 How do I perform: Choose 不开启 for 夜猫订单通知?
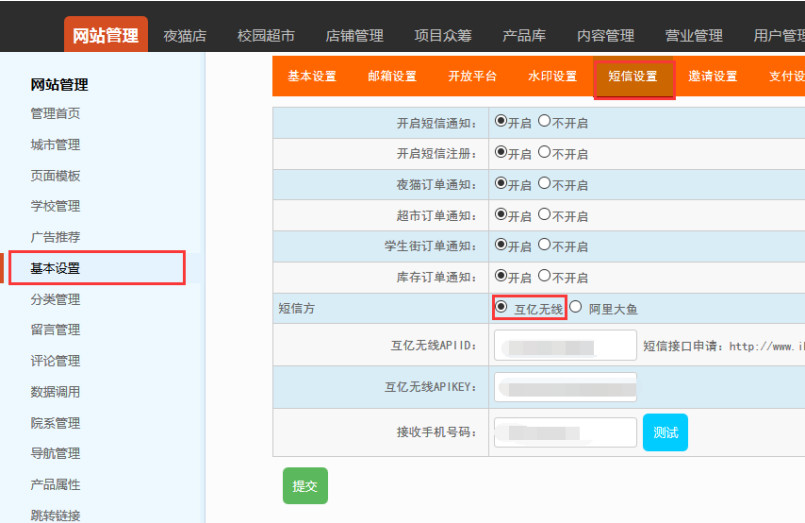[x=544, y=183]
